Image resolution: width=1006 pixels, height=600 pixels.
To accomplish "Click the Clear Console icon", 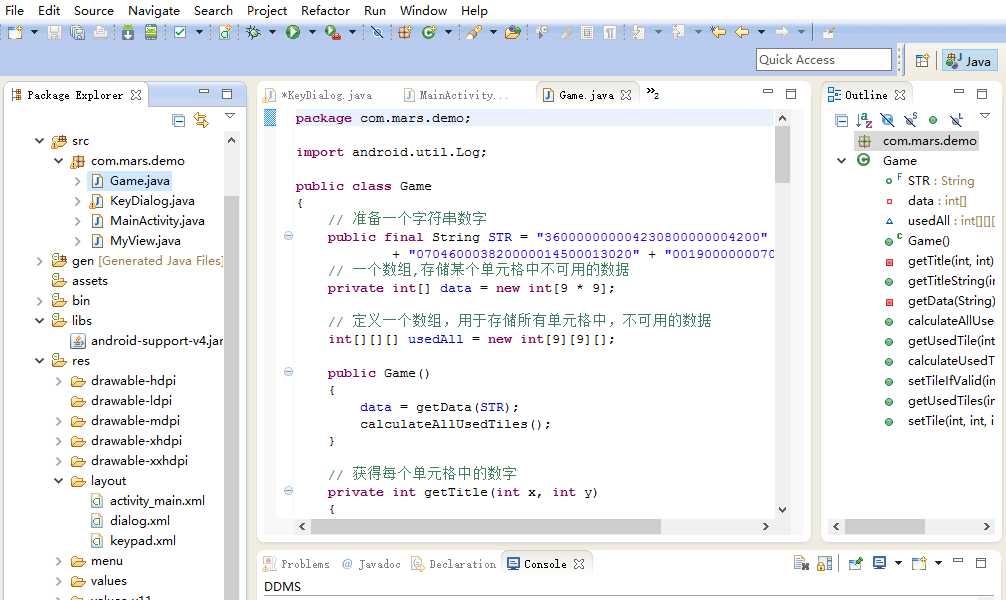I will 801,563.
